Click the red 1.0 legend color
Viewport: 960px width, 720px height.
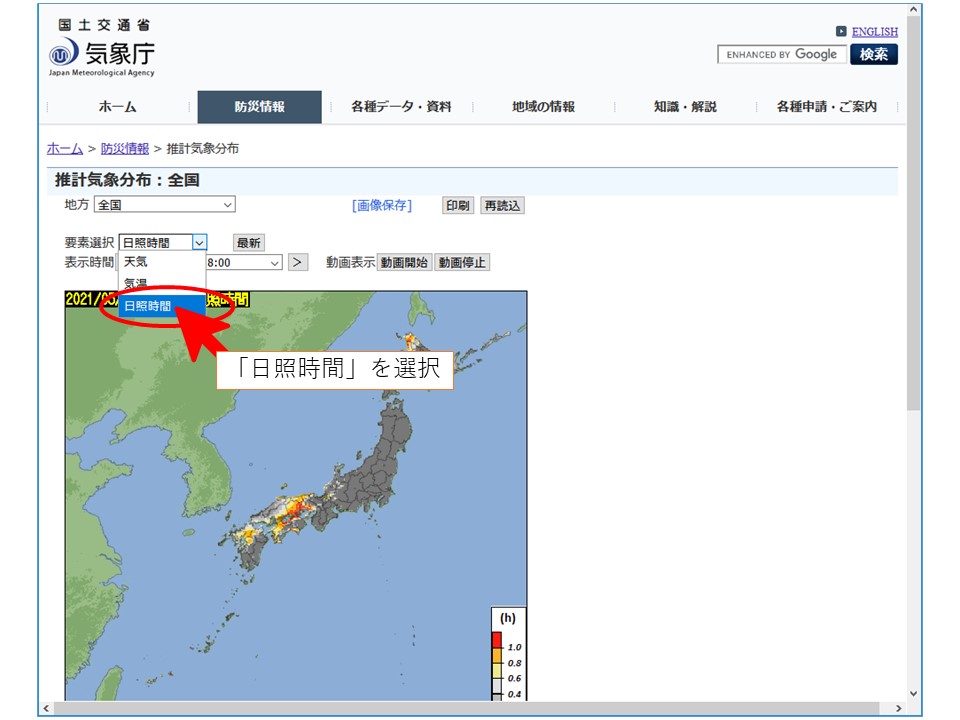497,639
